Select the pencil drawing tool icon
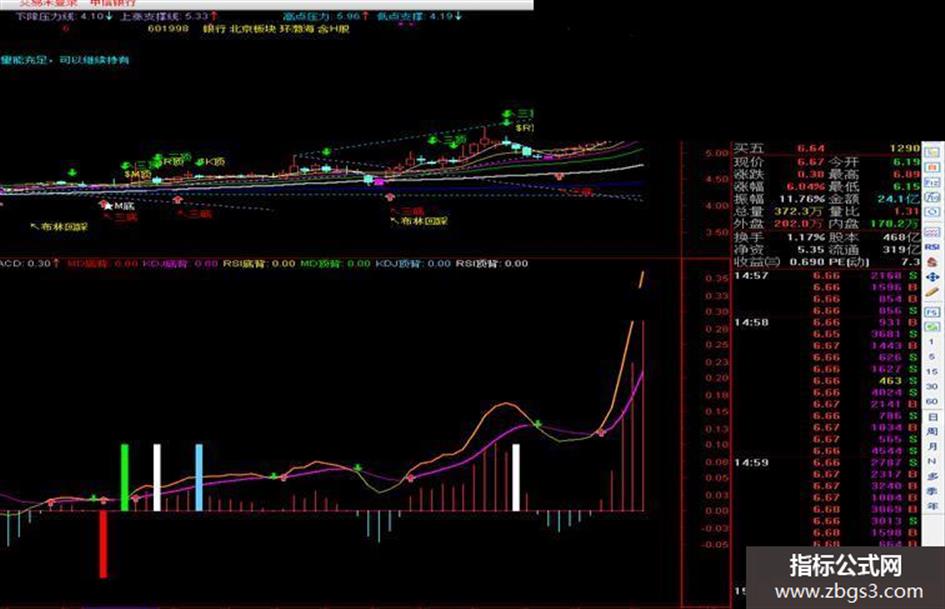Viewport: 945px width, 609px height. tap(932, 292)
